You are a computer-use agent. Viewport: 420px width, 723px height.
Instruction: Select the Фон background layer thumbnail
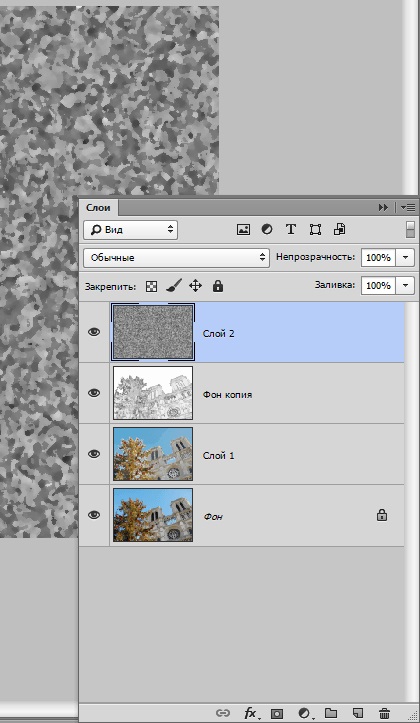pos(153,515)
